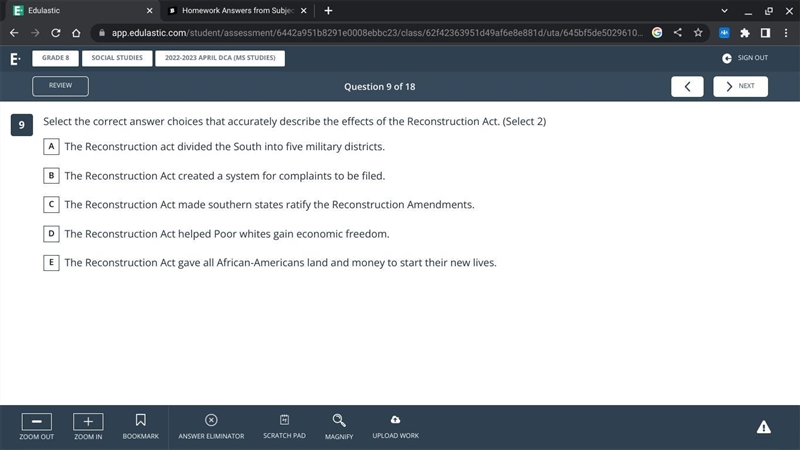Open the Chrome three-dot menu
The width and height of the screenshot is (800, 450).
[786, 33]
